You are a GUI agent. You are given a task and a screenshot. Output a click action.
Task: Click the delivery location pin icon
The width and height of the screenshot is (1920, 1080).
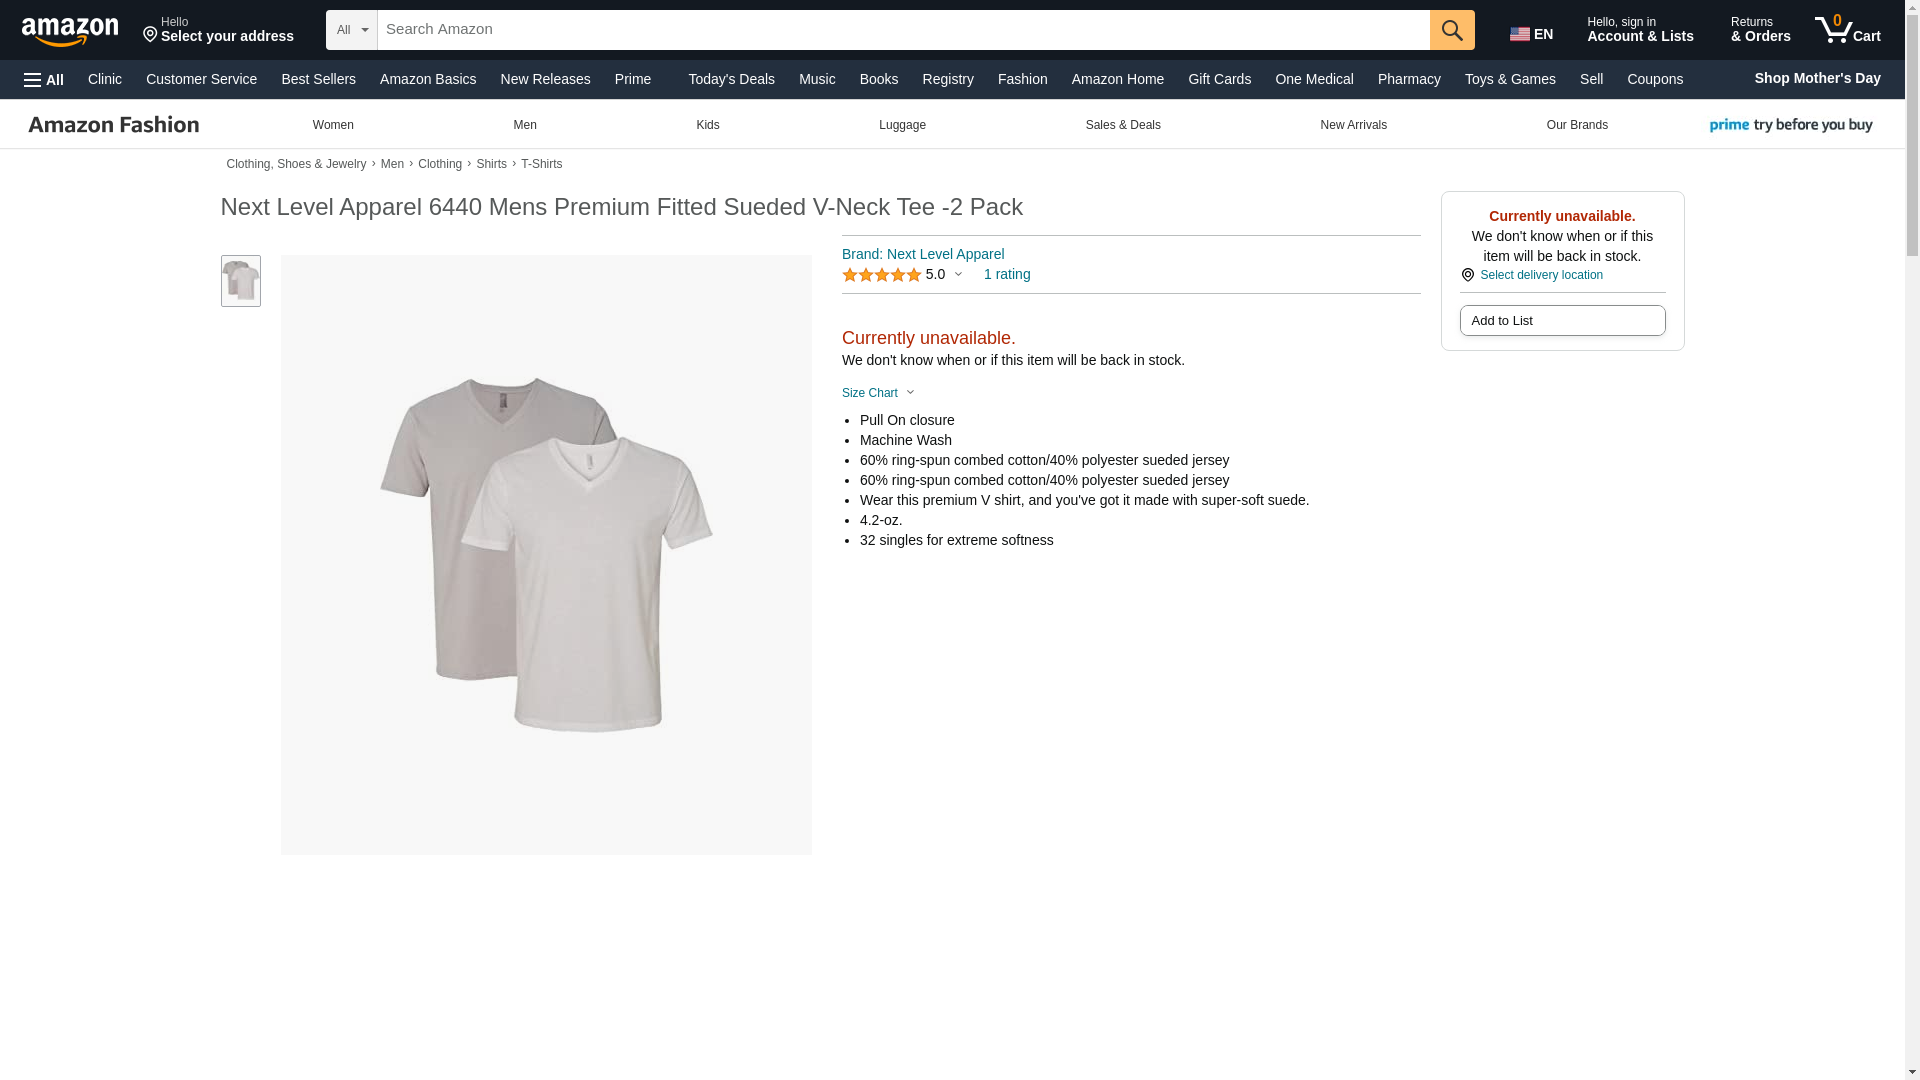1467,275
